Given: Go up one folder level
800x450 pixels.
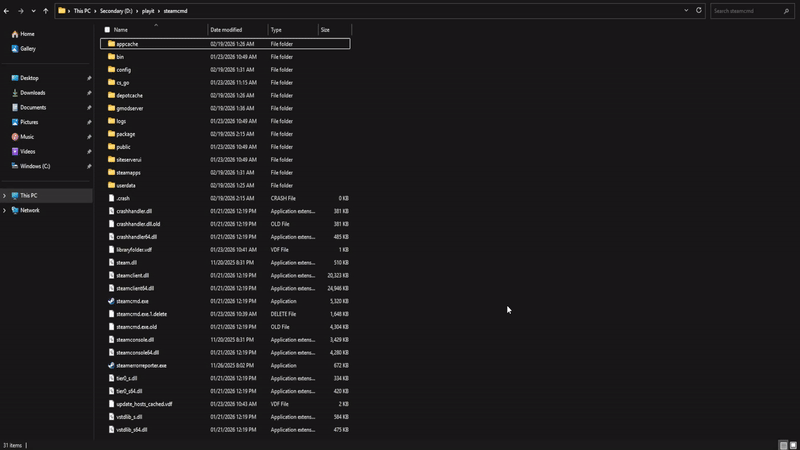Looking at the screenshot, I should pos(45,11).
